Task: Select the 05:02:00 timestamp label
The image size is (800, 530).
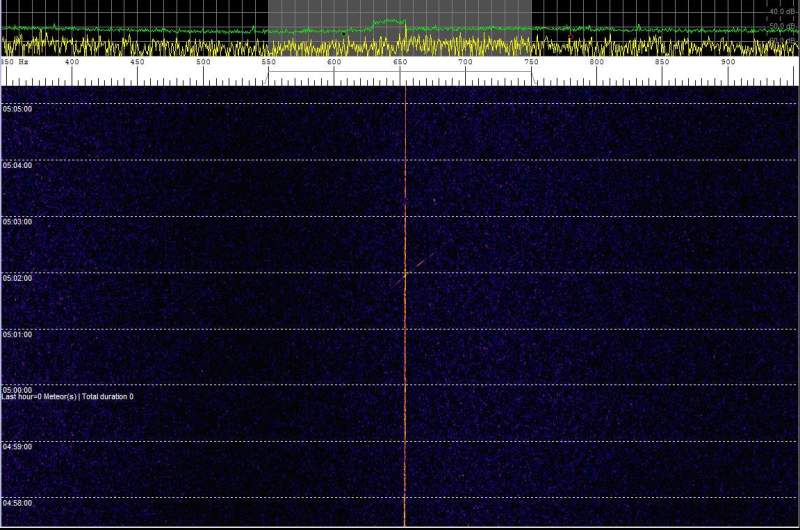Action: pyautogui.click(x=18, y=277)
